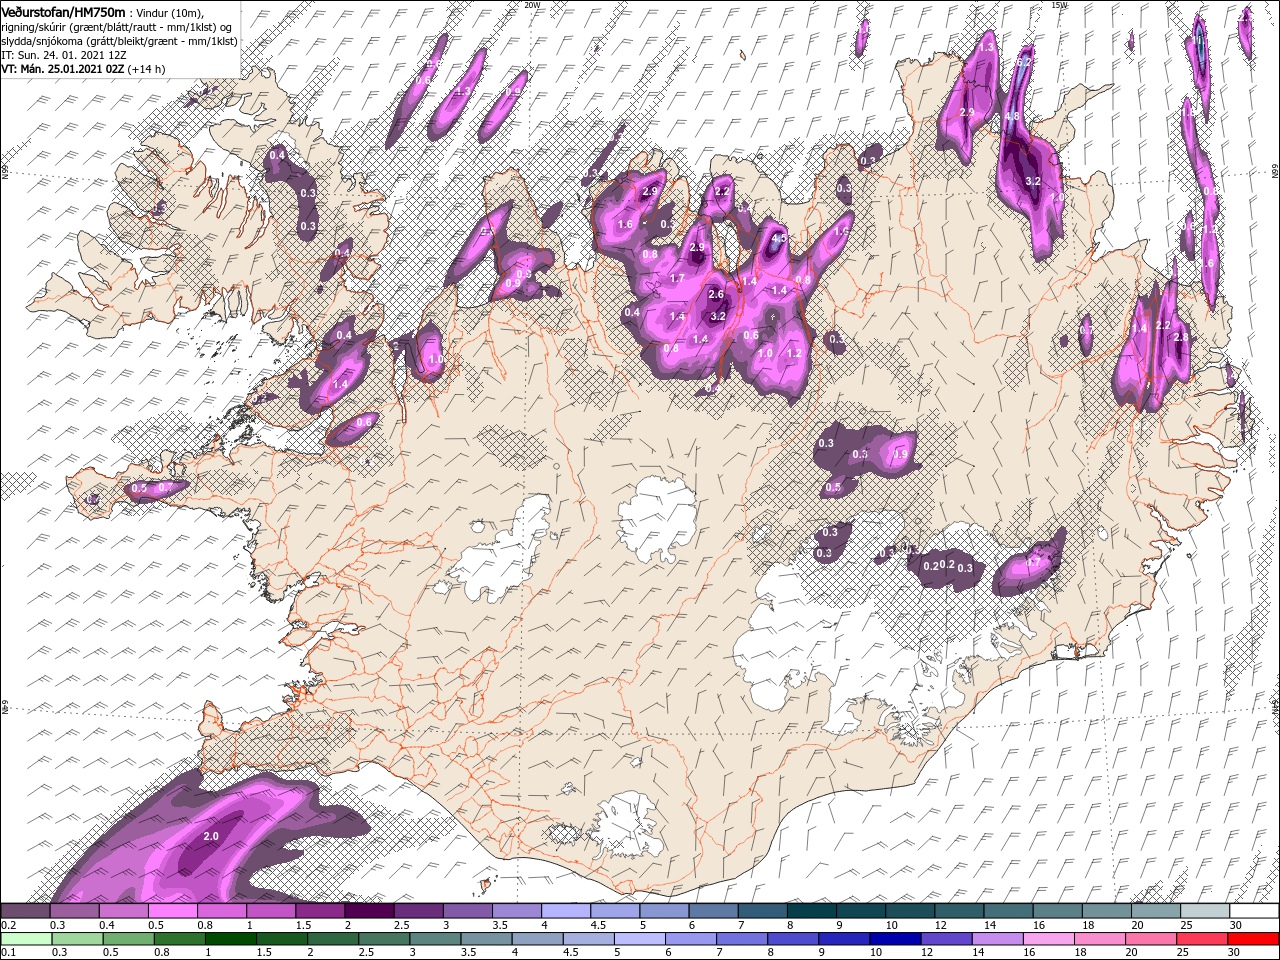Click the 'IT: Sun. 24. 01. 2021 12Z' line
The width and height of the screenshot is (1280, 960).
click(63, 55)
